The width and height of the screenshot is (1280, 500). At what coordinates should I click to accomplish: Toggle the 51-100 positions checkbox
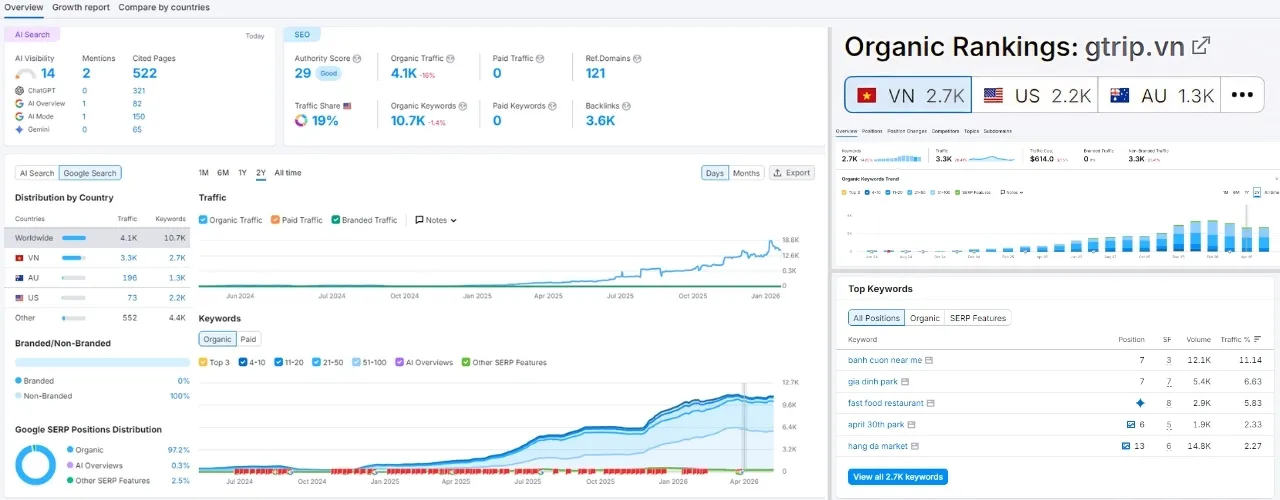coord(355,362)
